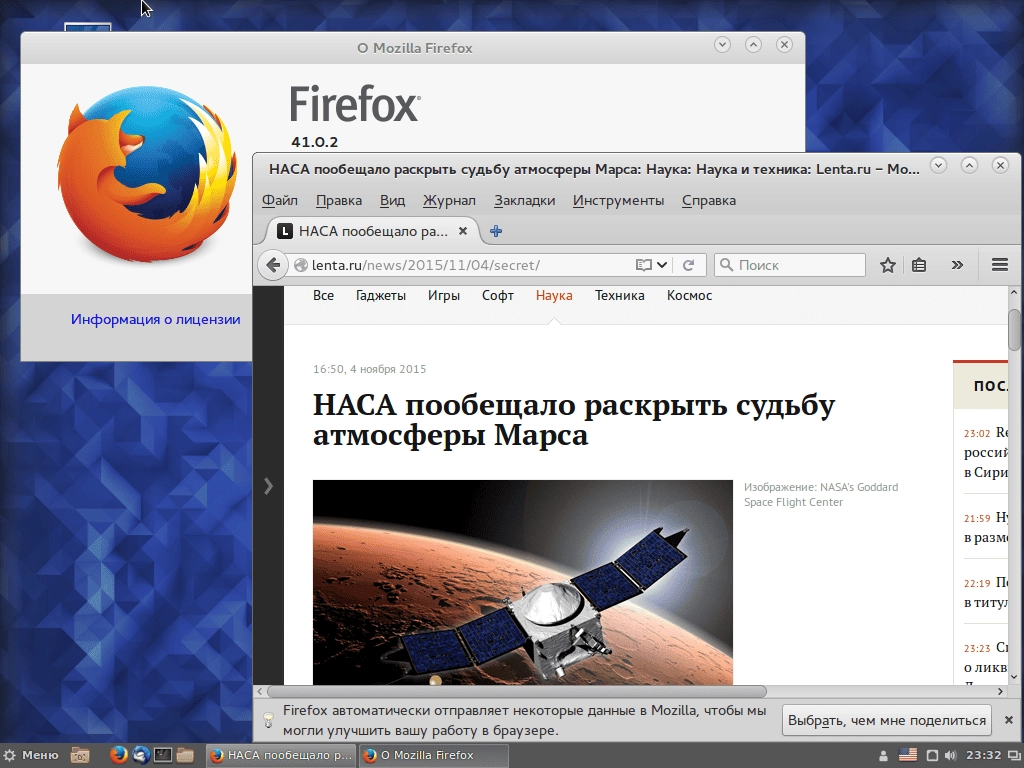Click the scroll down arrow of vertical scrollbar

click(x=1014, y=677)
